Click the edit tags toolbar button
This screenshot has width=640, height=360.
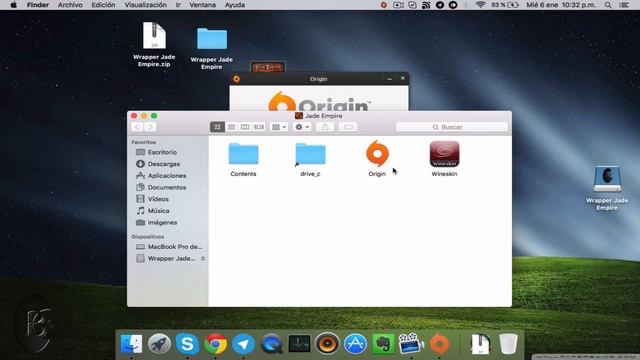coord(348,127)
